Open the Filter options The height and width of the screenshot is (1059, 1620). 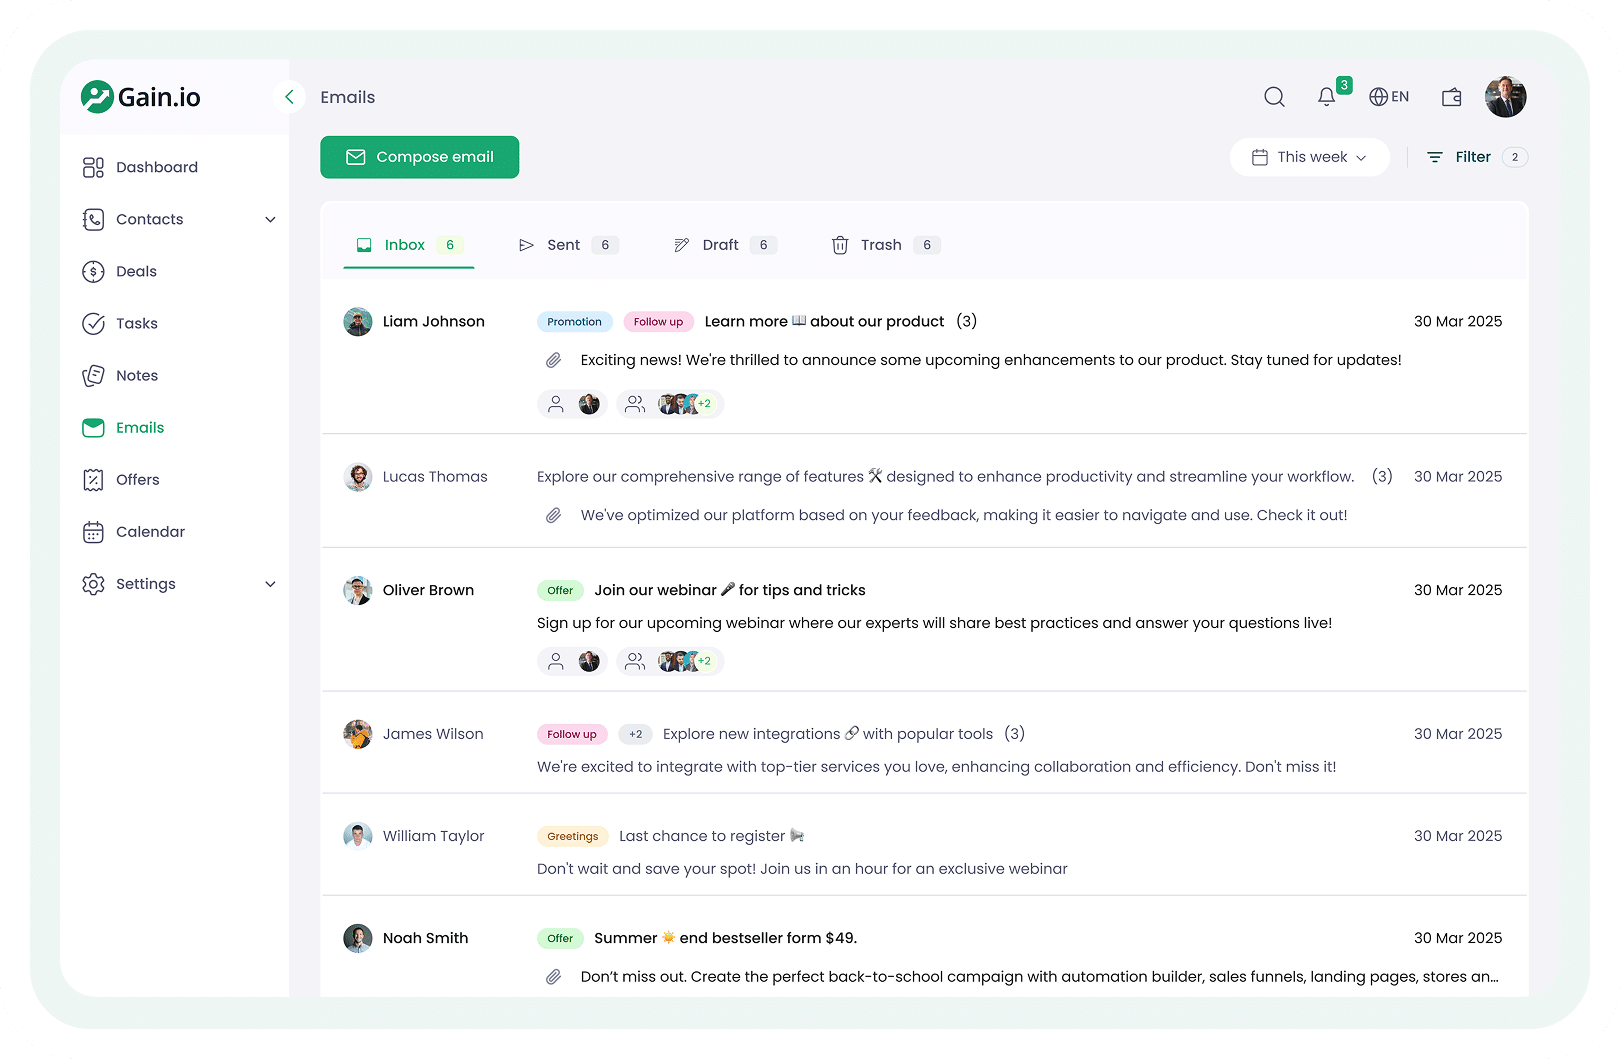(1477, 157)
